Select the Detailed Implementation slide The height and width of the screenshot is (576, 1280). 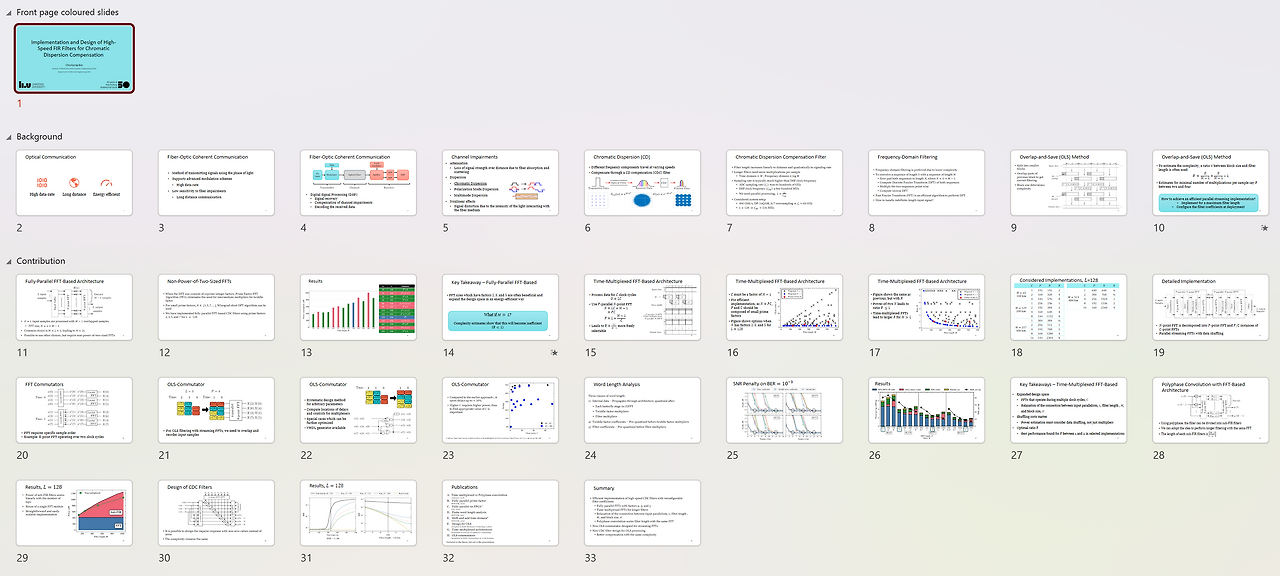1211,308
